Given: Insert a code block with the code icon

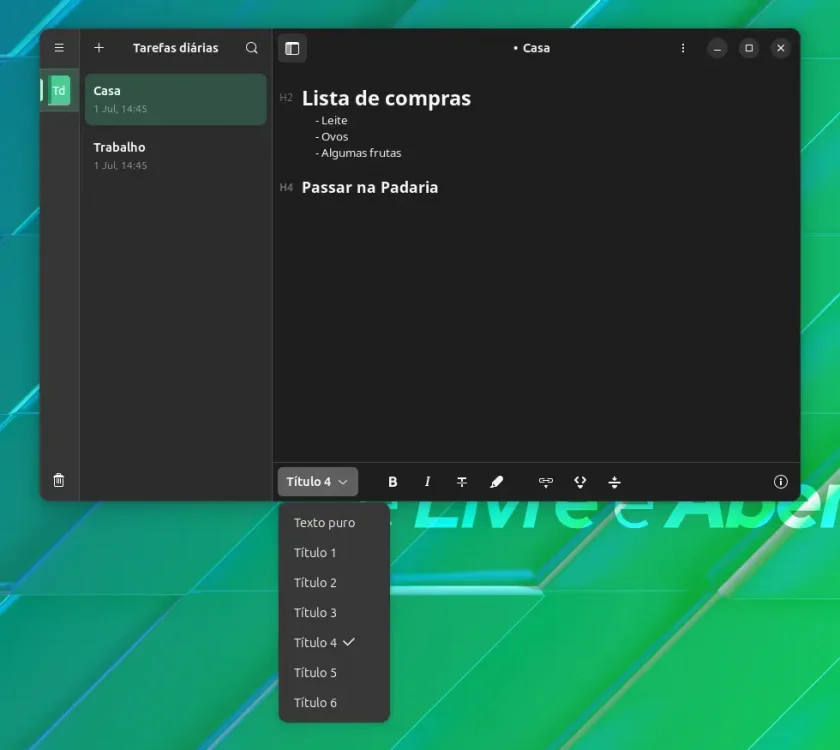Looking at the screenshot, I should tap(580, 482).
